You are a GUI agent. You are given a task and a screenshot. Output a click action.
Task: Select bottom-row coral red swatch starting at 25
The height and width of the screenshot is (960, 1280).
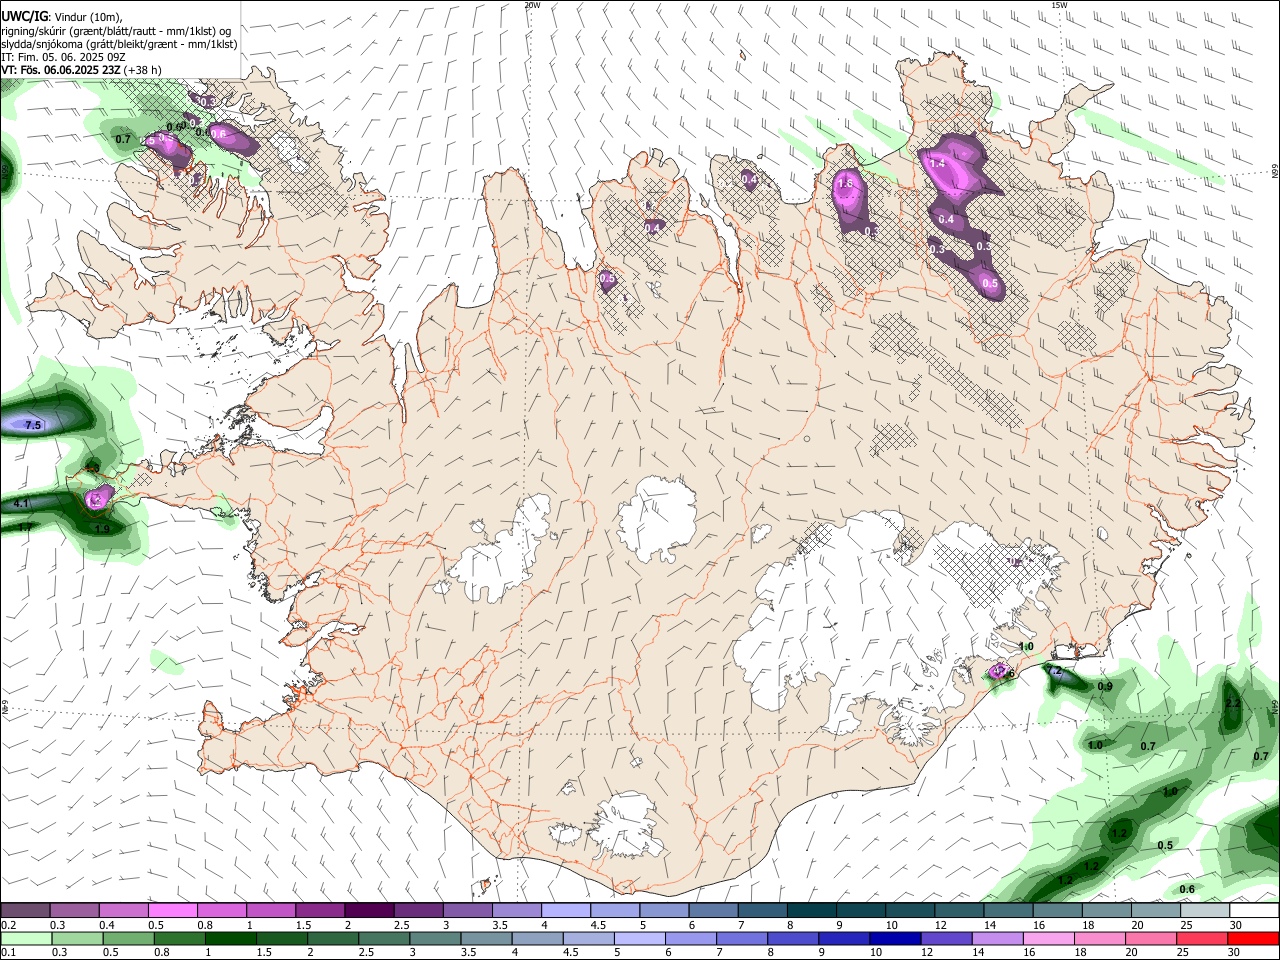tap(1202, 938)
